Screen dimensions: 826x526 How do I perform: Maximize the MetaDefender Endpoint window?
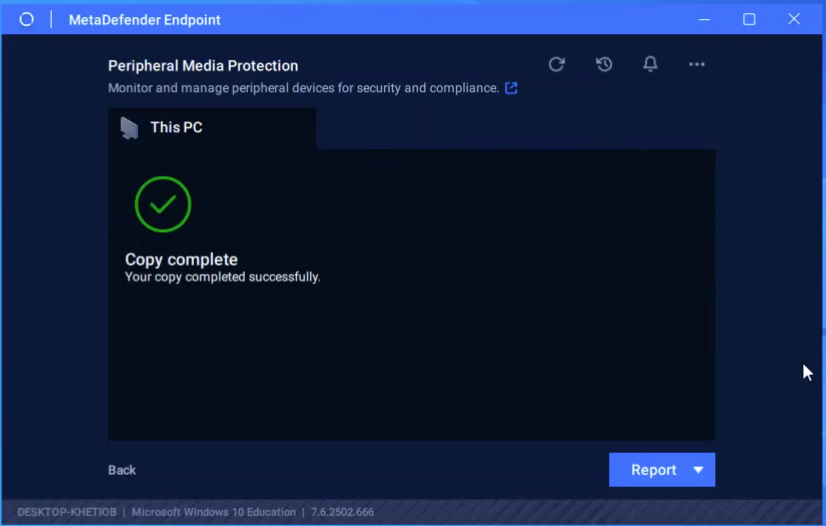[x=749, y=19]
